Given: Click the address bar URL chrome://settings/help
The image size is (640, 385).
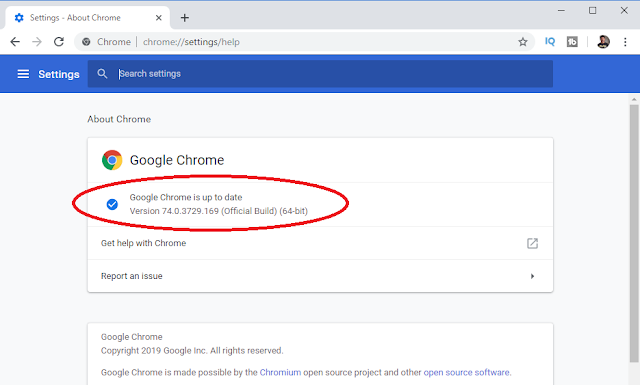Looking at the screenshot, I should 191,42.
